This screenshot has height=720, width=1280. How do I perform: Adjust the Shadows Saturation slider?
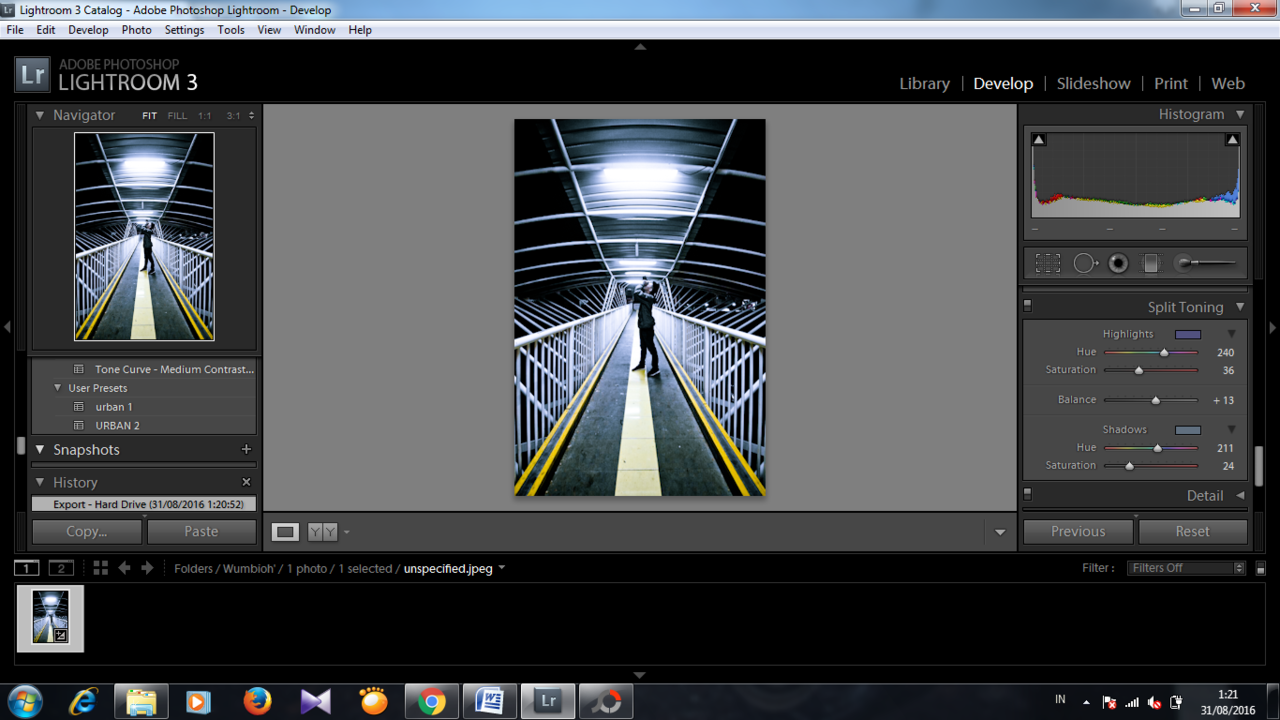pyautogui.click(x=1130, y=466)
